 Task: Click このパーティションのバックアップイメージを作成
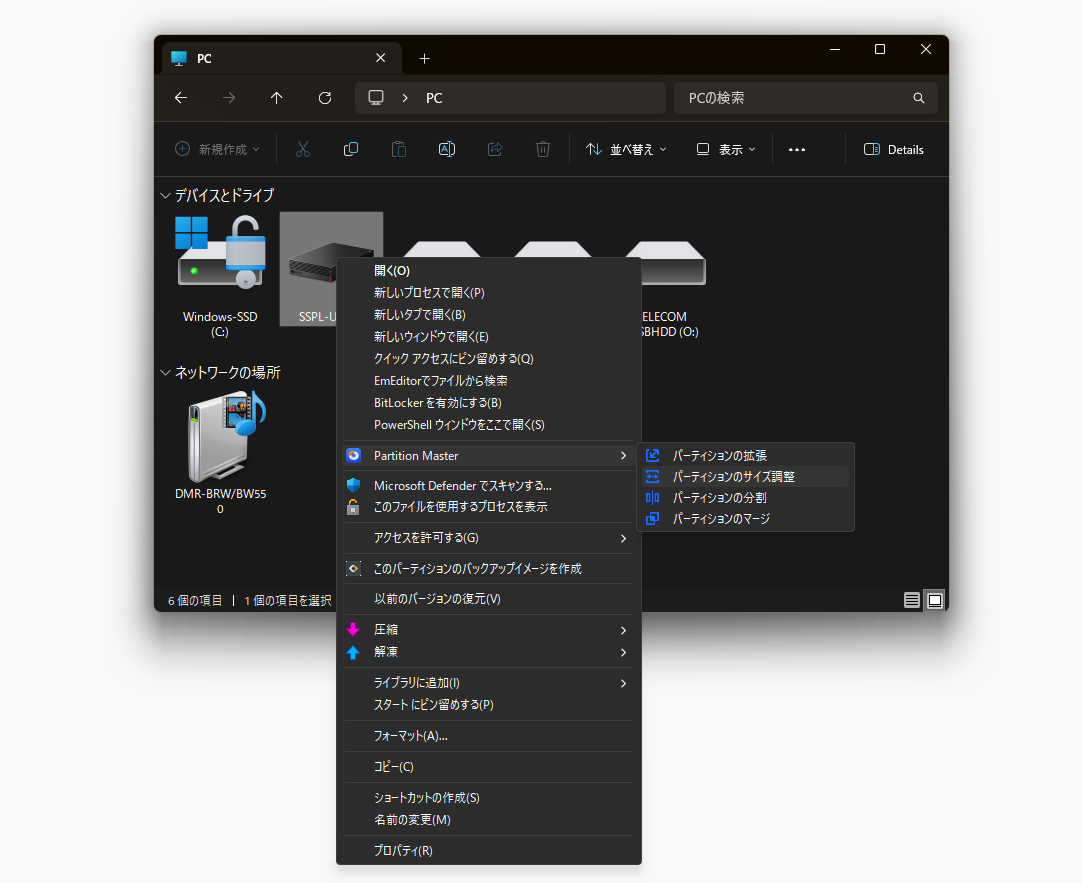tap(489, 568)
